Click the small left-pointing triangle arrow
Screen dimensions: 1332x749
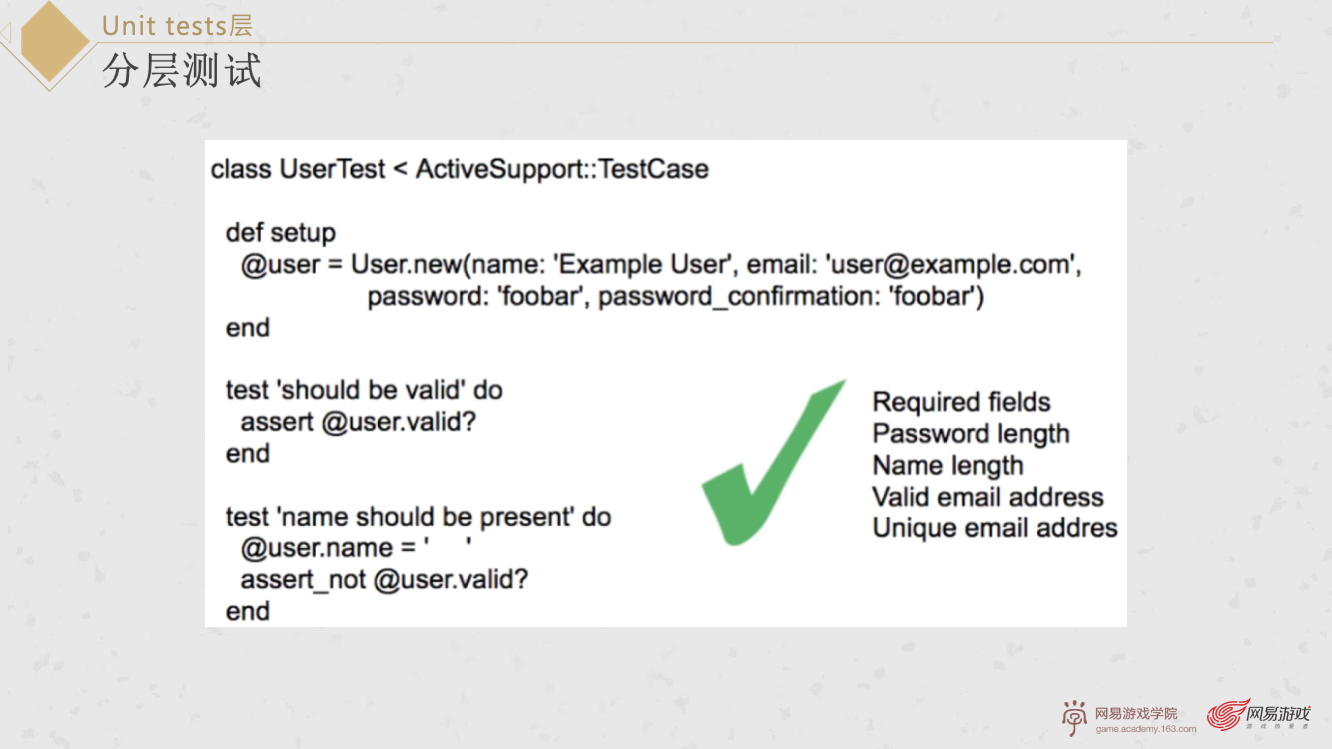coord(6,36)
